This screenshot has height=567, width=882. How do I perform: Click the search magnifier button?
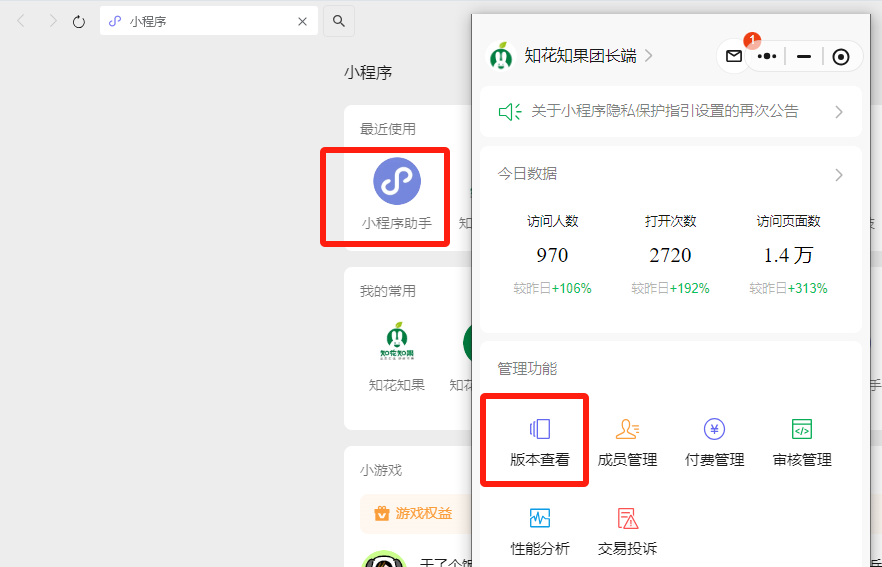pyautogui.click(x=339, y=21)
